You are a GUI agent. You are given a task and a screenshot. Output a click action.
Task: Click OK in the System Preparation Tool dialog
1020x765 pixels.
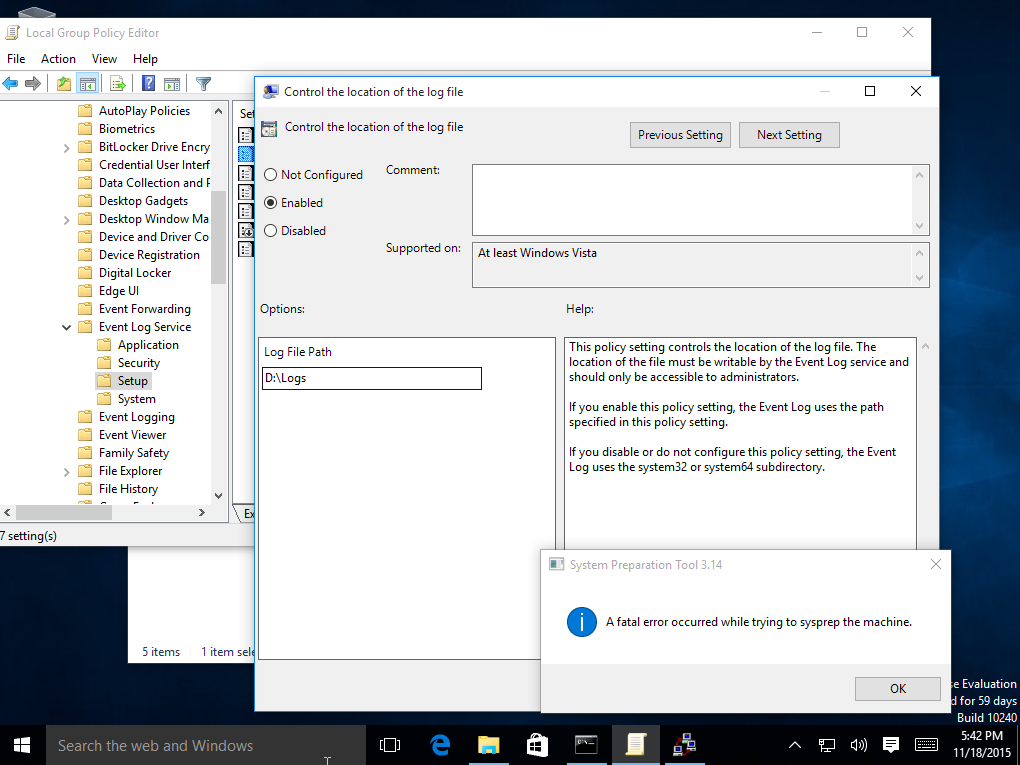898,689
